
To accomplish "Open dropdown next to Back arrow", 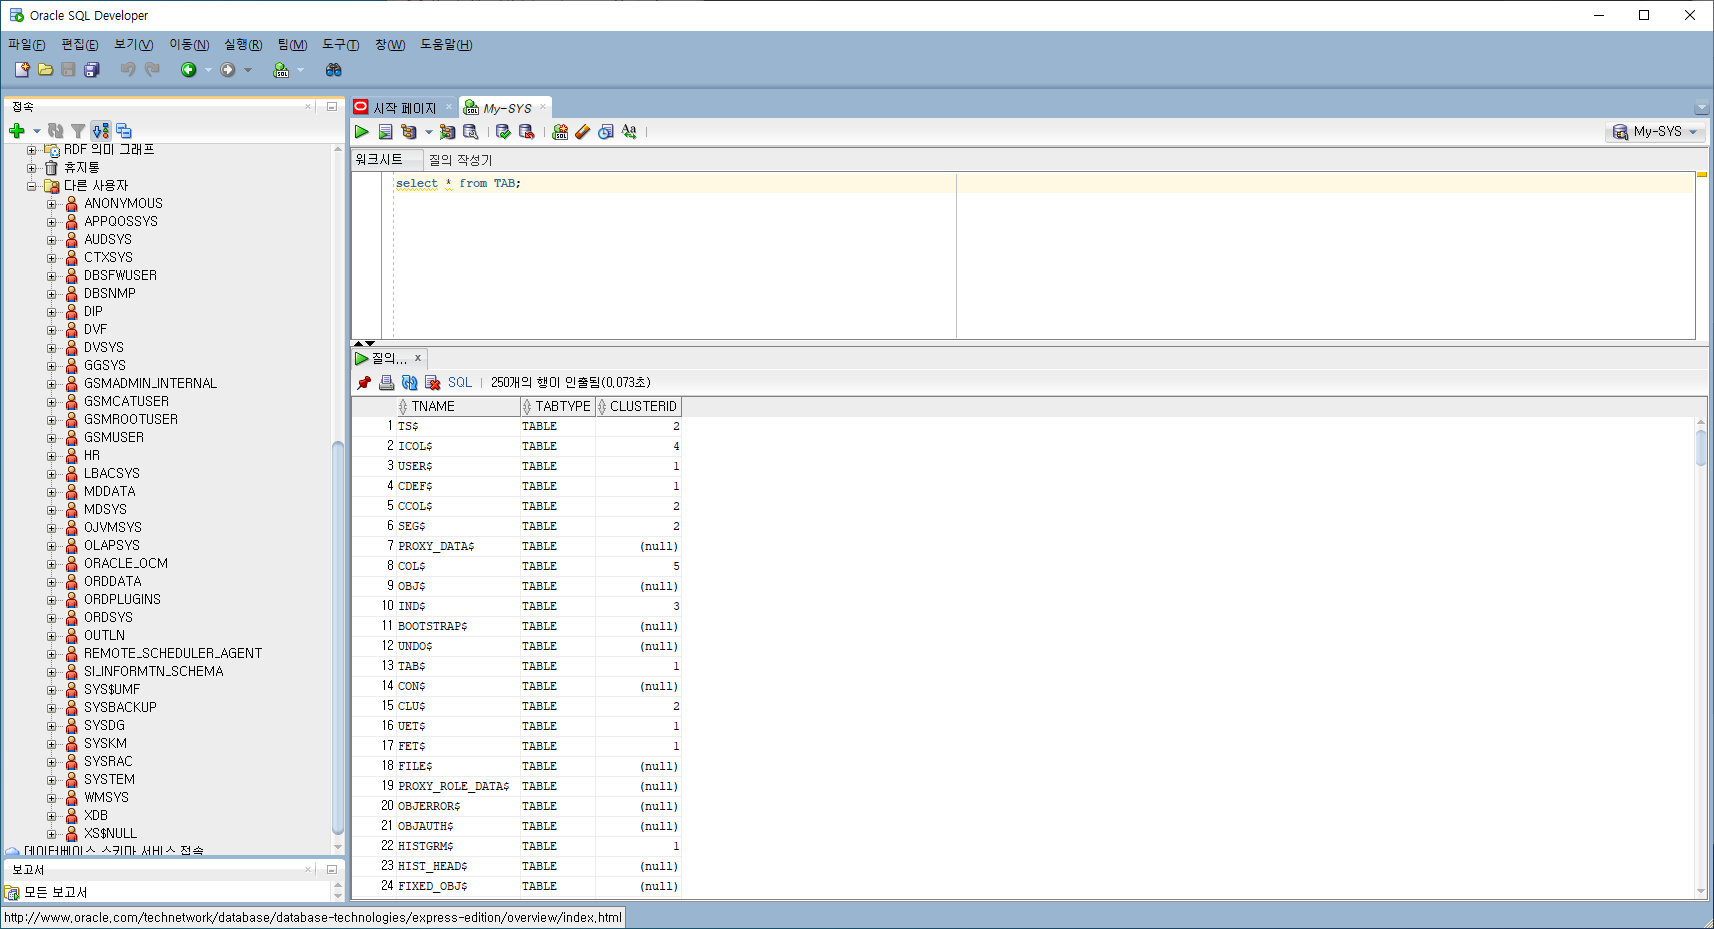I will click(208, 70).
